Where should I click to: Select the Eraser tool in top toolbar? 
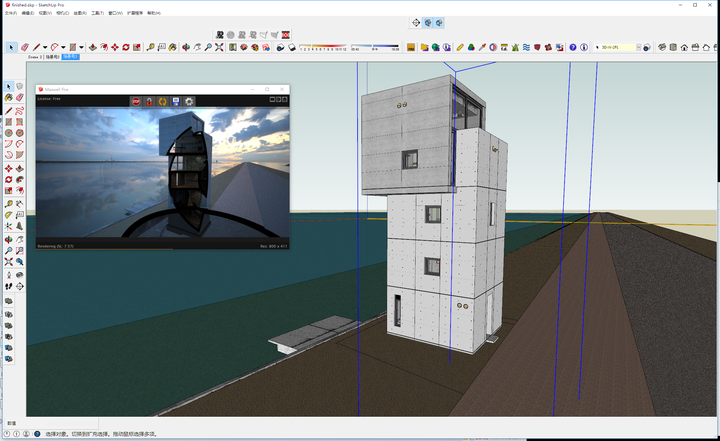[x=24, y=47]
